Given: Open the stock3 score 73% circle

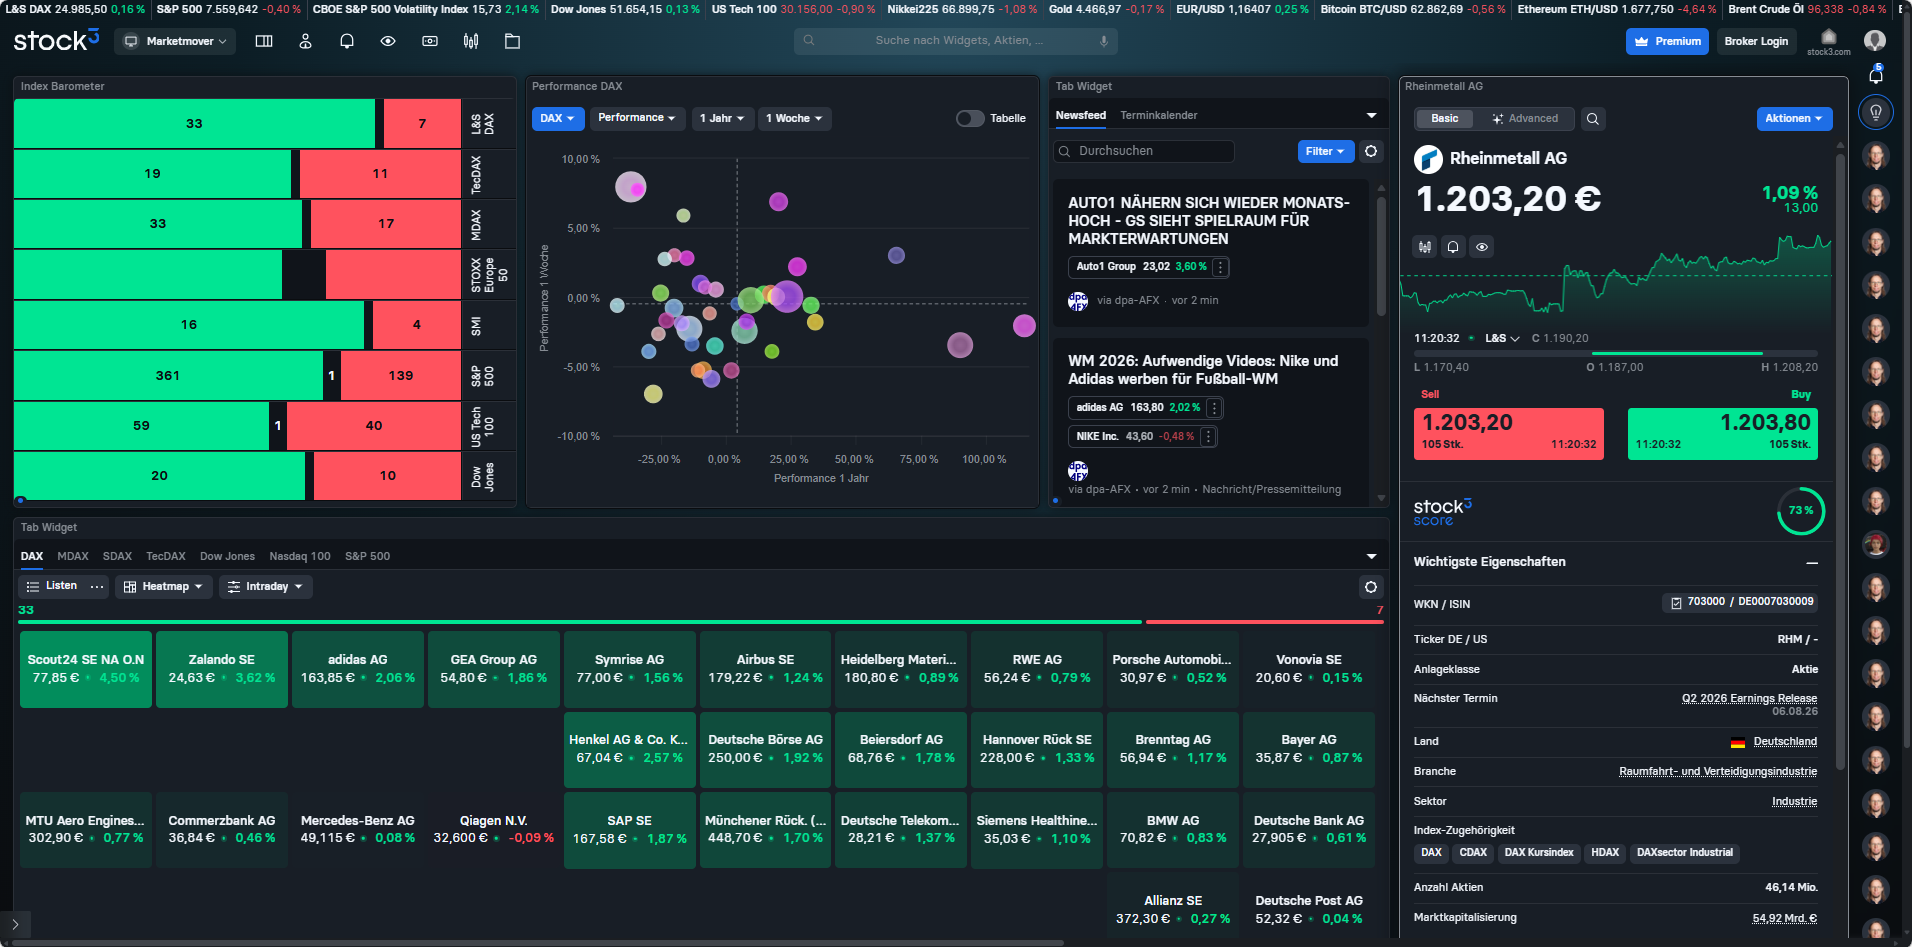Looking at the screenshot, I should (1801, 510).
